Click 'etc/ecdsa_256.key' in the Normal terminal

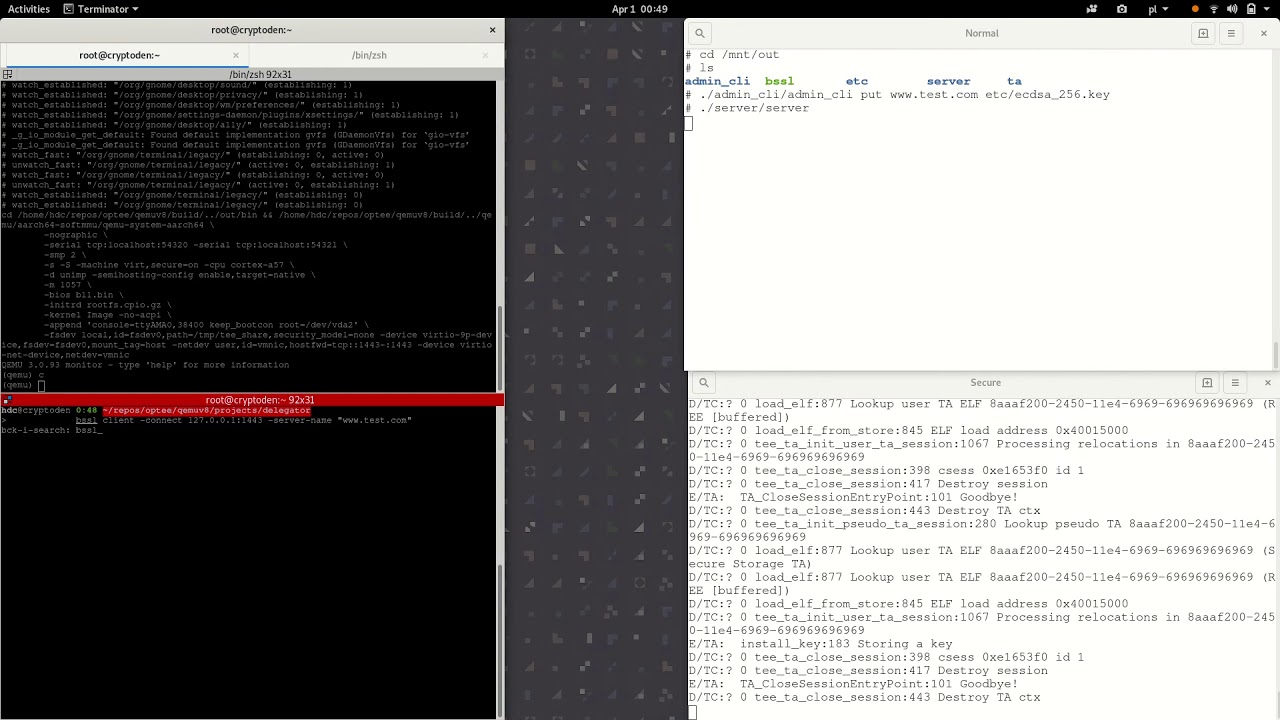pos(1047,95)
